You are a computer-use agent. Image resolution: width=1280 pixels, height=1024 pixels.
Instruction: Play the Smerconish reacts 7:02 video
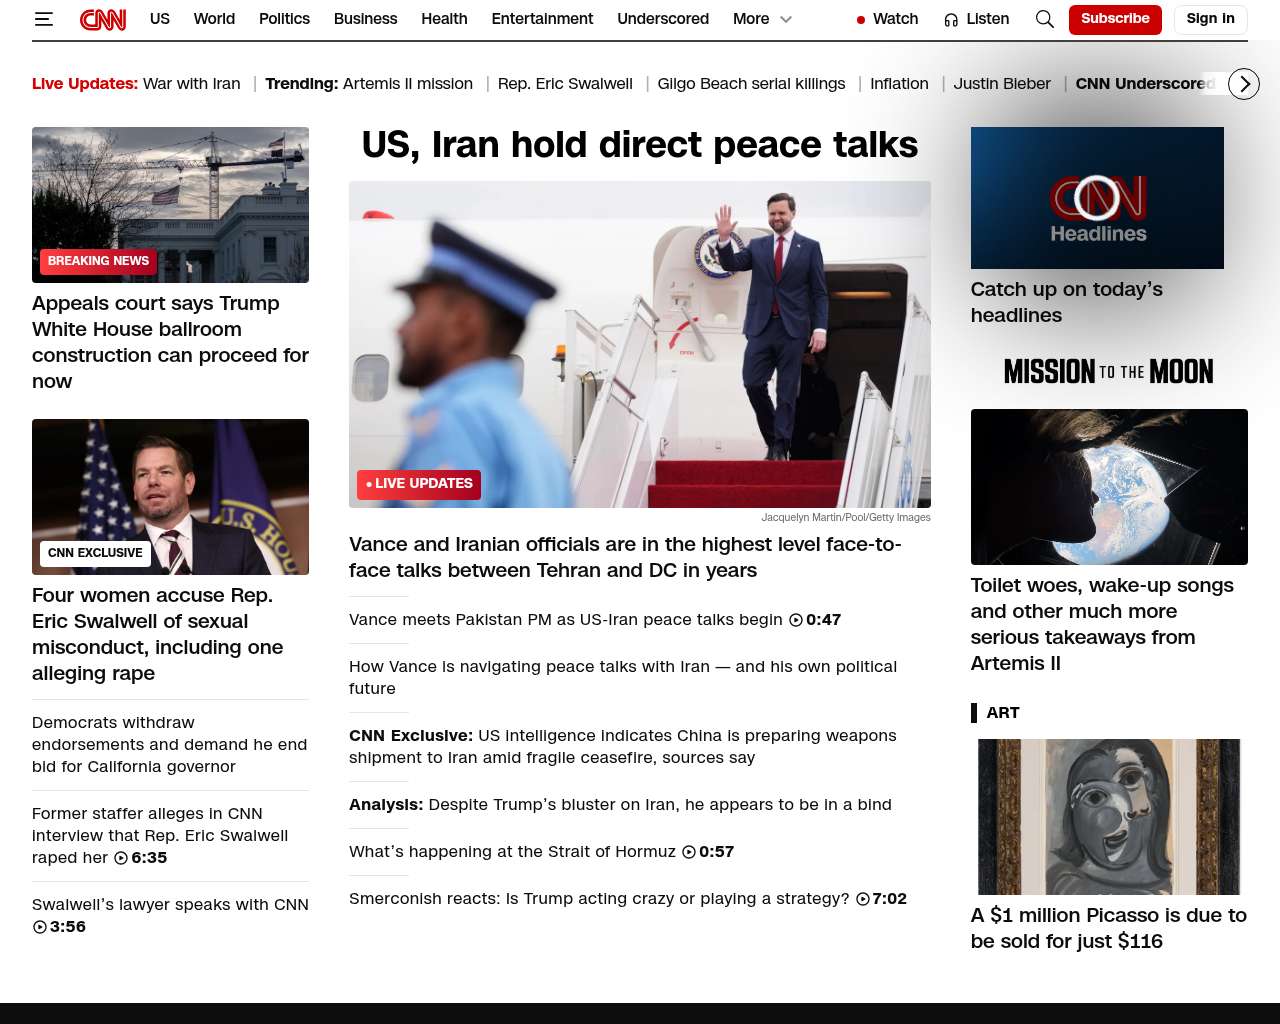(x=863, y=899)
